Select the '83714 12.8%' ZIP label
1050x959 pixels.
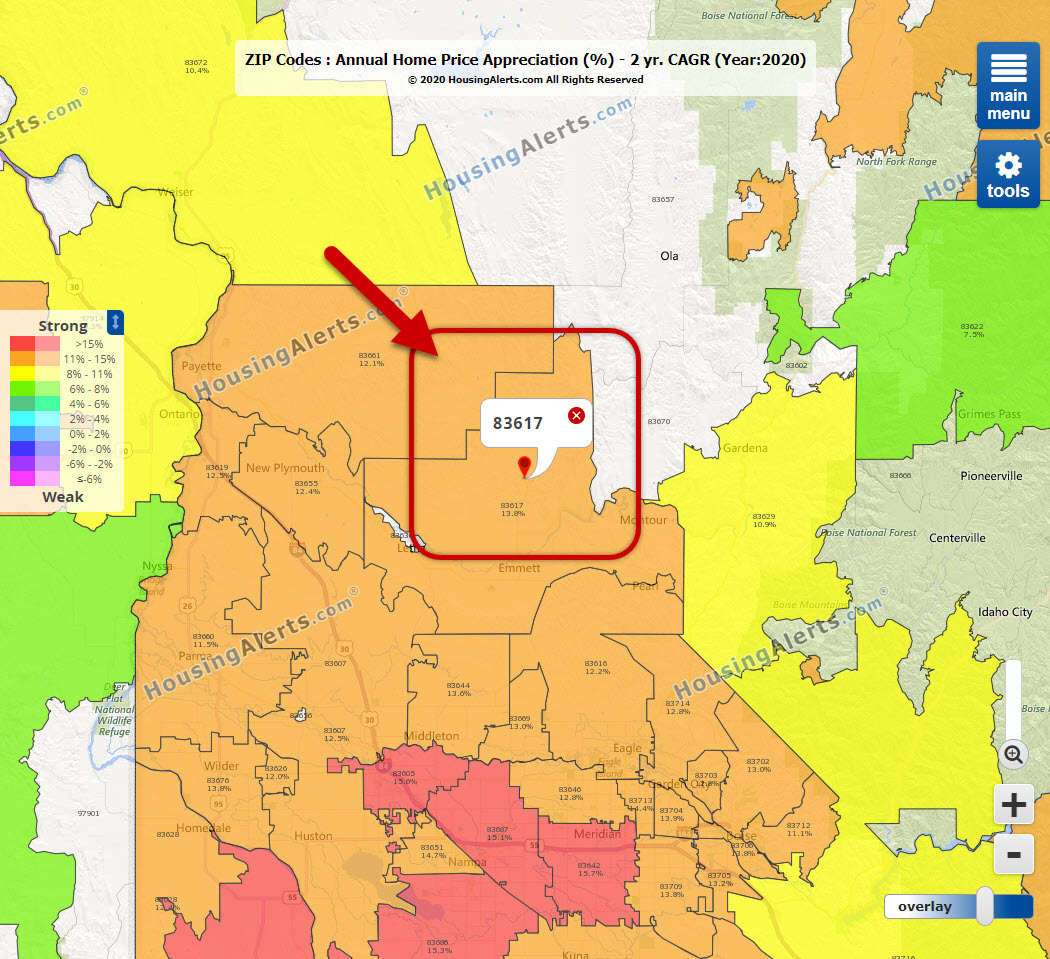[x=678, y=707]
